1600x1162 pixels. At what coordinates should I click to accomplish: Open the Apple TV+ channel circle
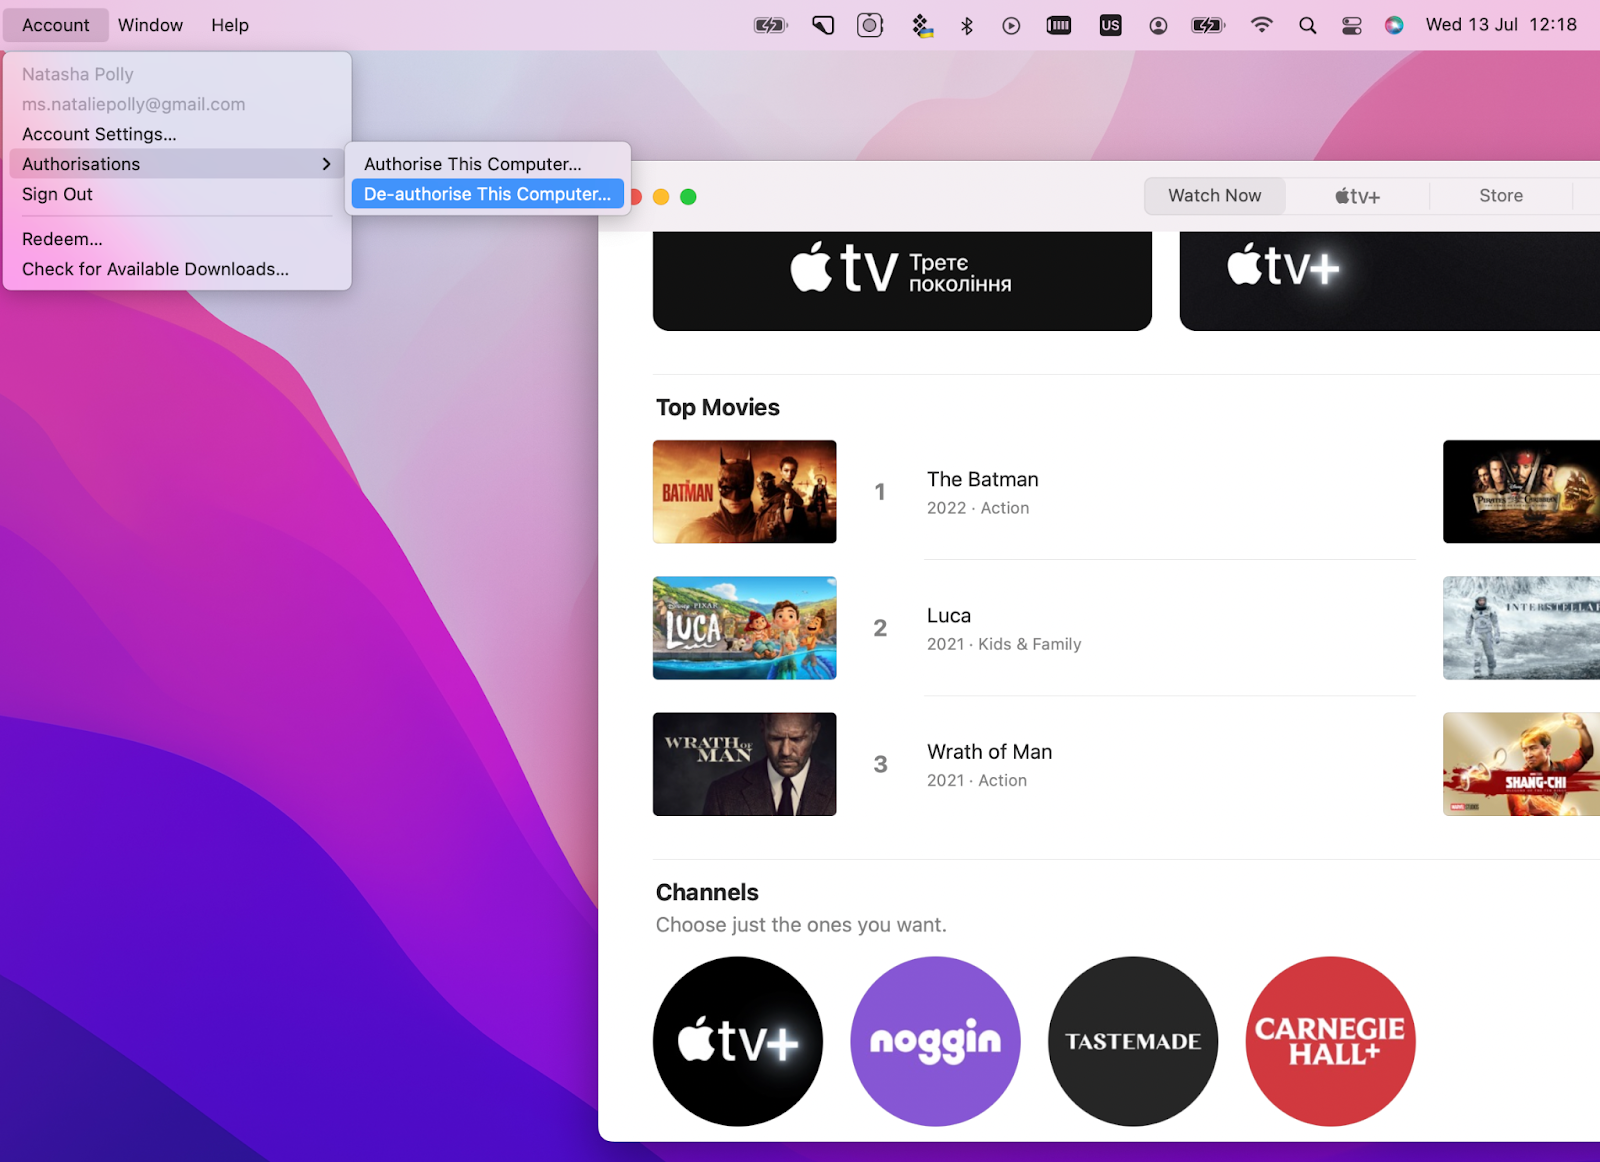tap(738, 1041)
